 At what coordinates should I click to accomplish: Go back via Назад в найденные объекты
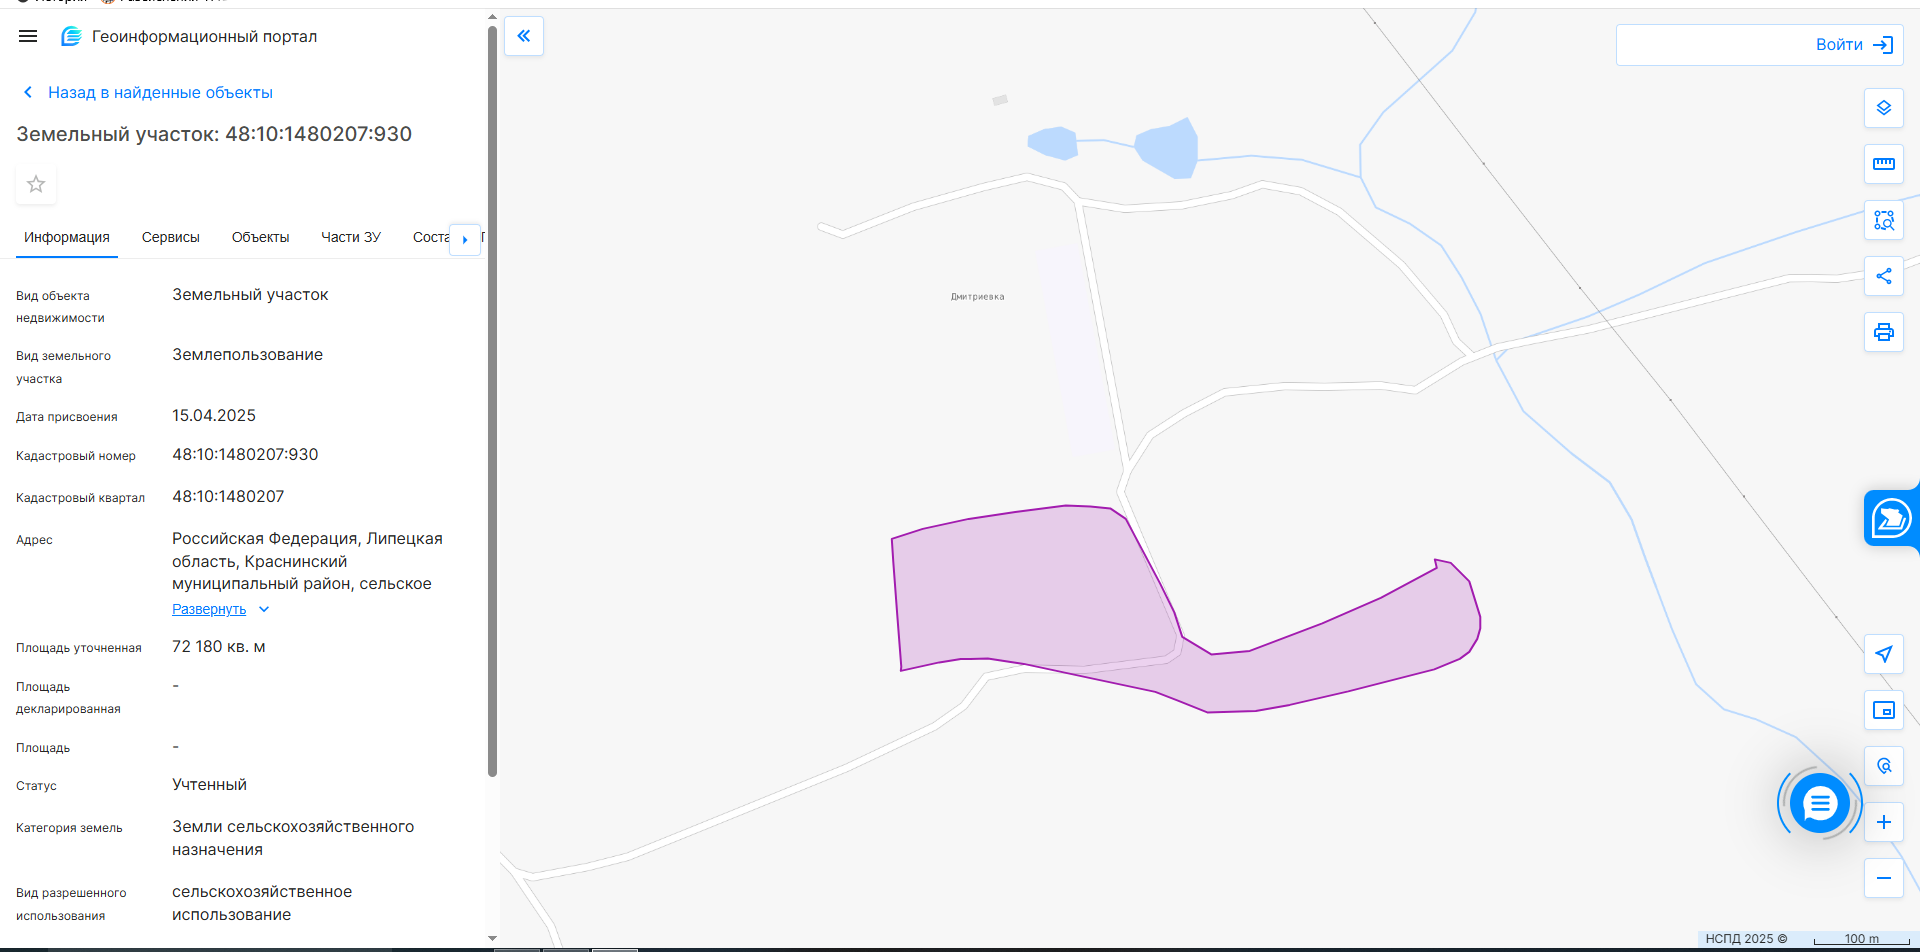pos(160,92)
